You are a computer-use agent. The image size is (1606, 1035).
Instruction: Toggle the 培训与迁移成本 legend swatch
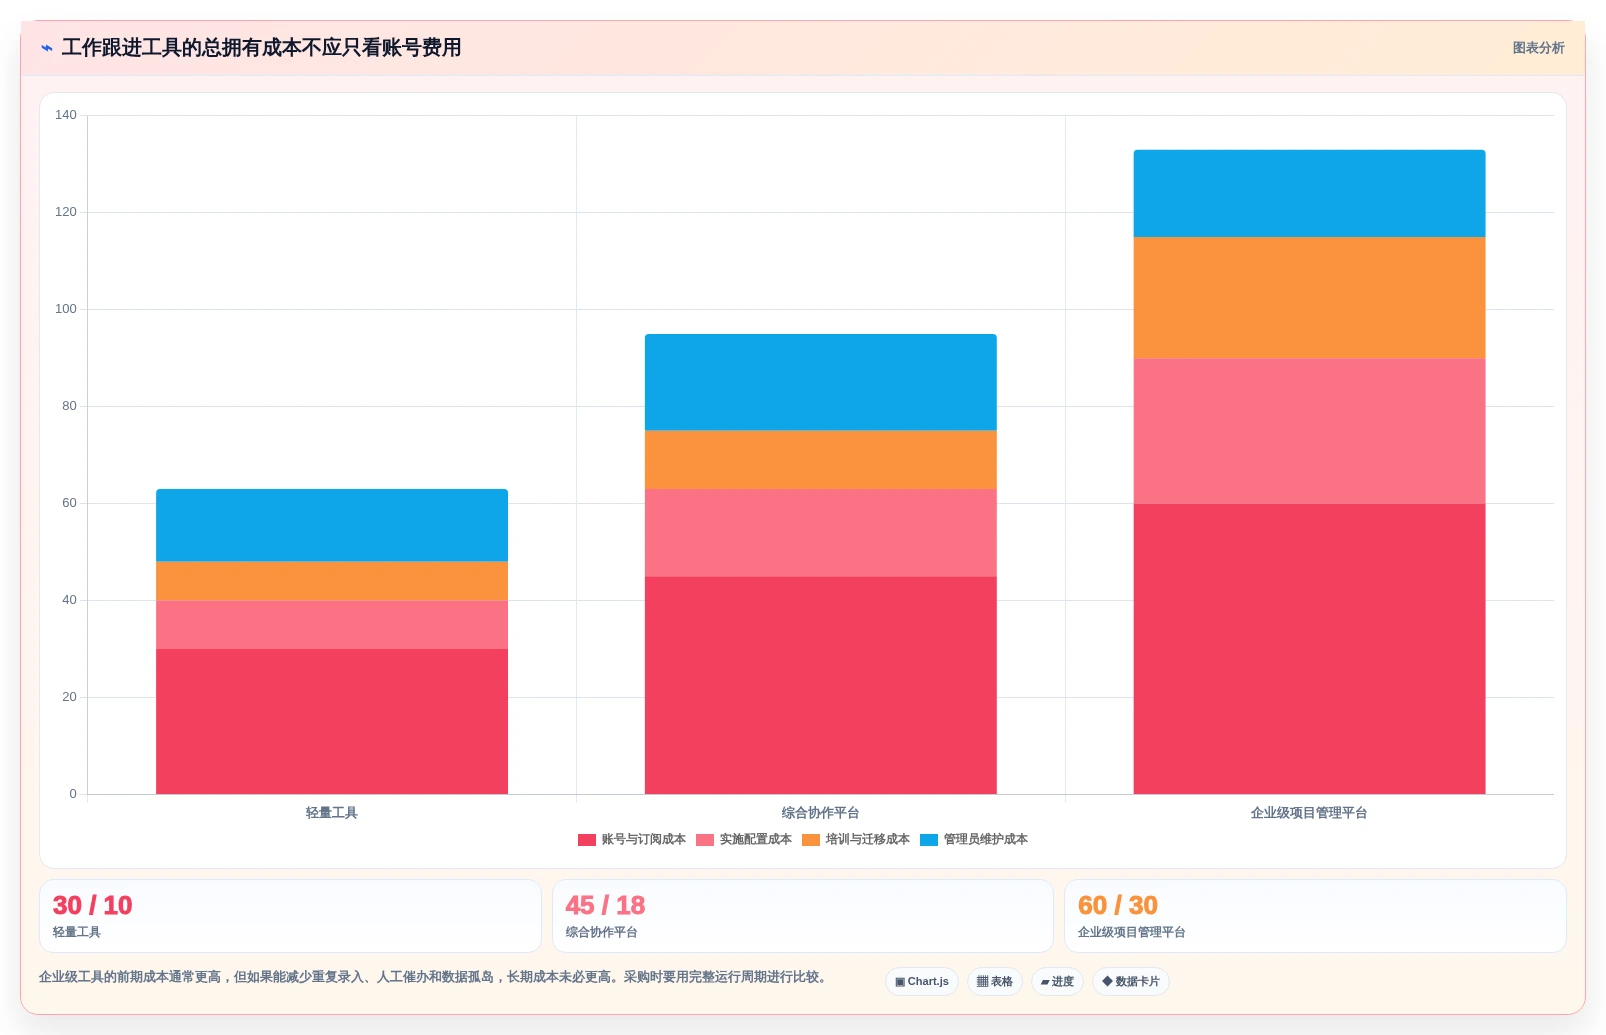click(811, 840)
